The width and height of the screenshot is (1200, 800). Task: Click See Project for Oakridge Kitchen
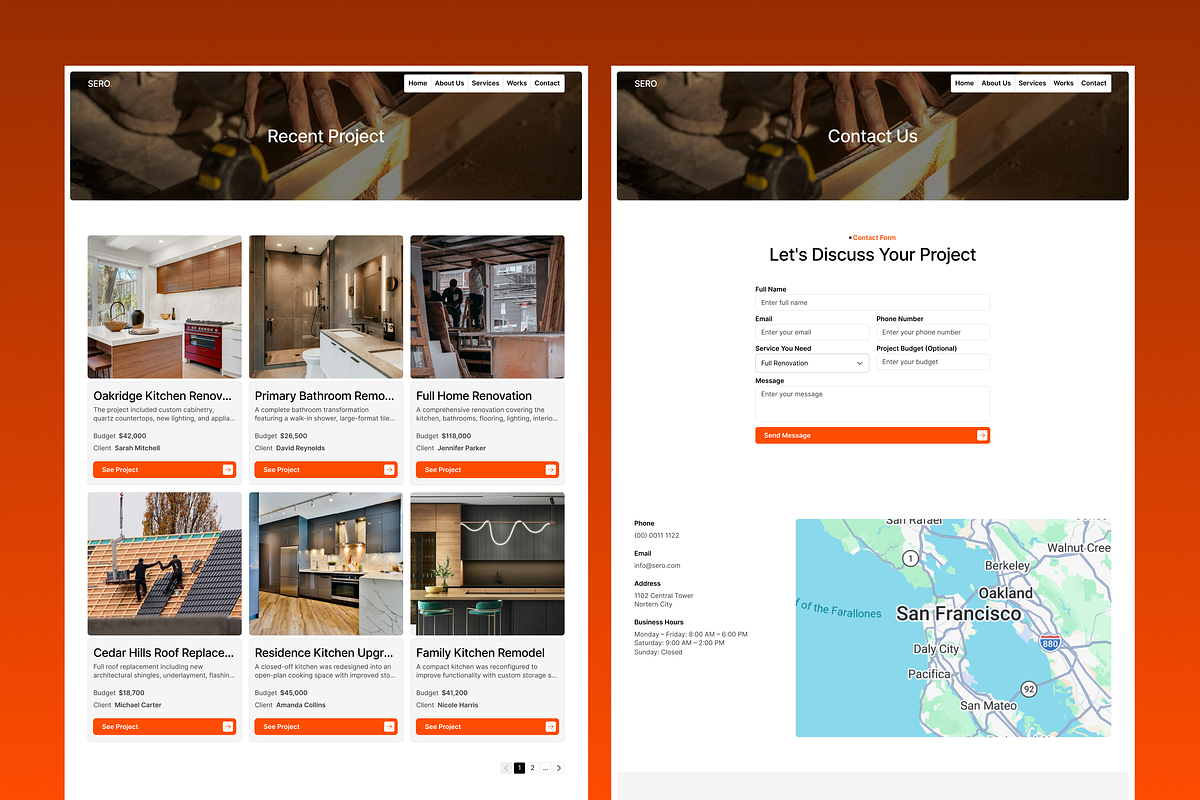[164, 470]
